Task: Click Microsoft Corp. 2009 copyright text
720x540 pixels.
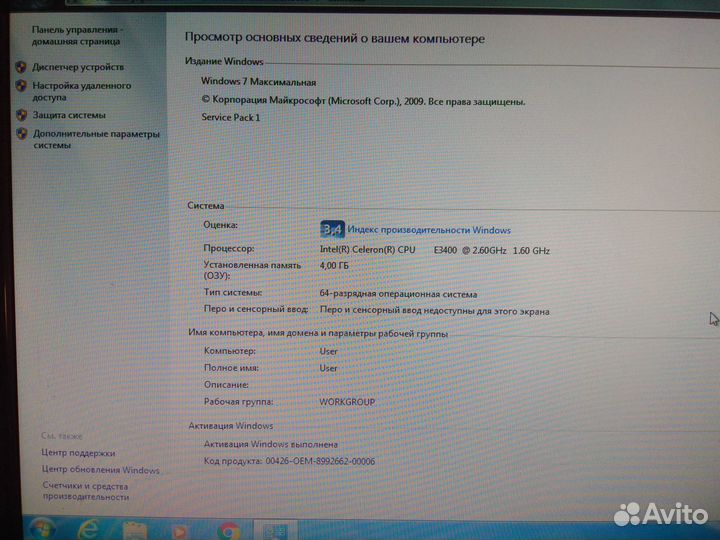Action: coord(363,101)
